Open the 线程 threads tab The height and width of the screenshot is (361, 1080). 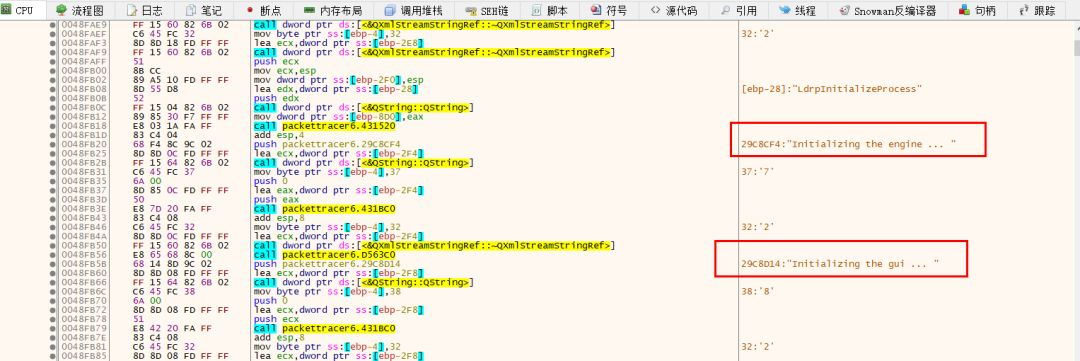pos(797,10)
